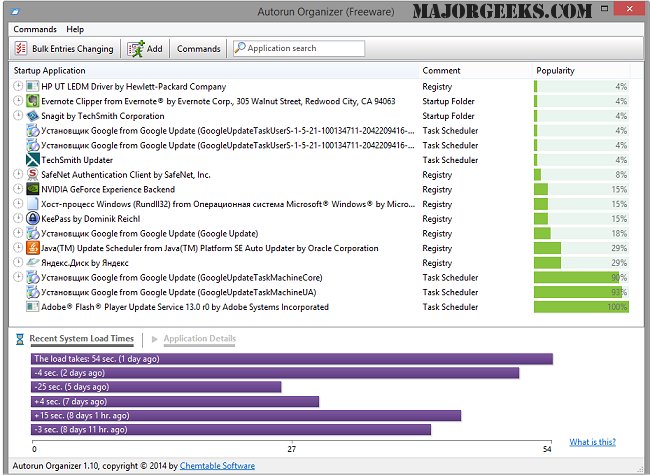Click the HP UT LEDM Driver icon

click(x=32, y=87)
